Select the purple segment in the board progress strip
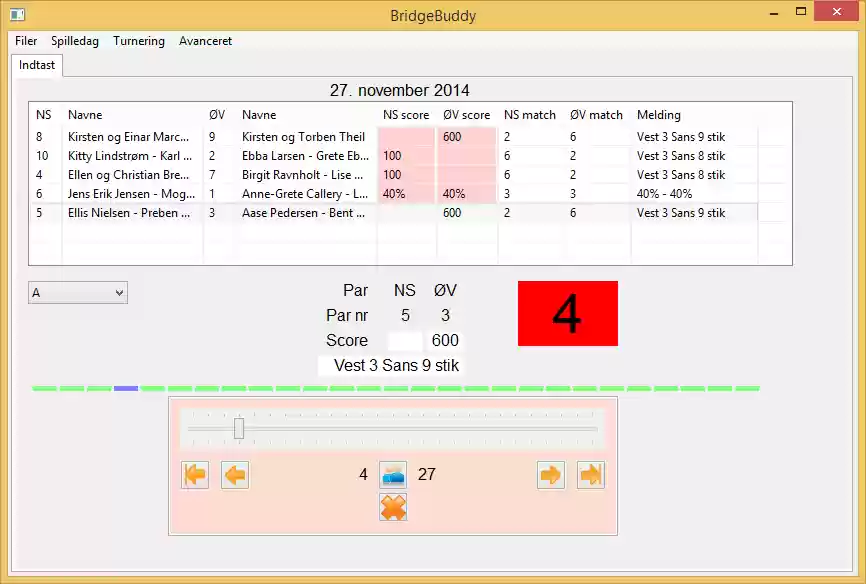This screenshot has height=584, width=866. point(126,389)
